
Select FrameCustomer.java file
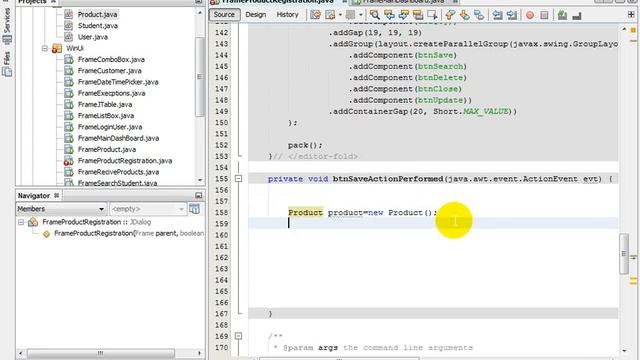(109, 71)
